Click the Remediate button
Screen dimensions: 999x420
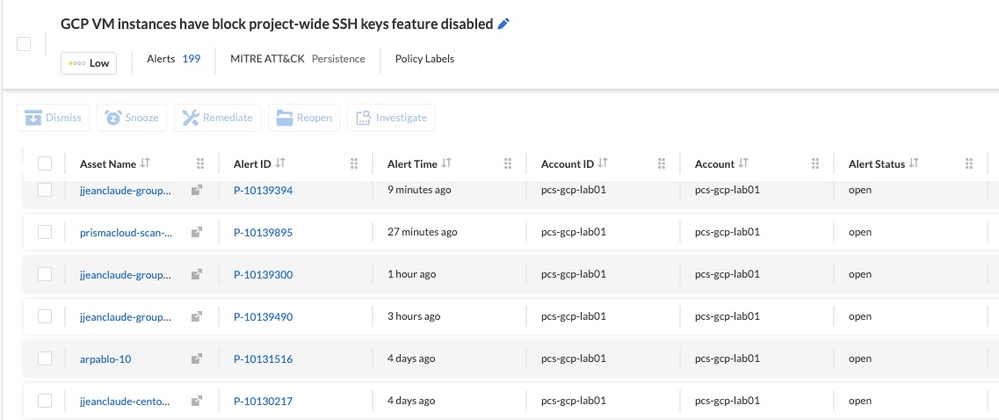click(x=218, y=118)
